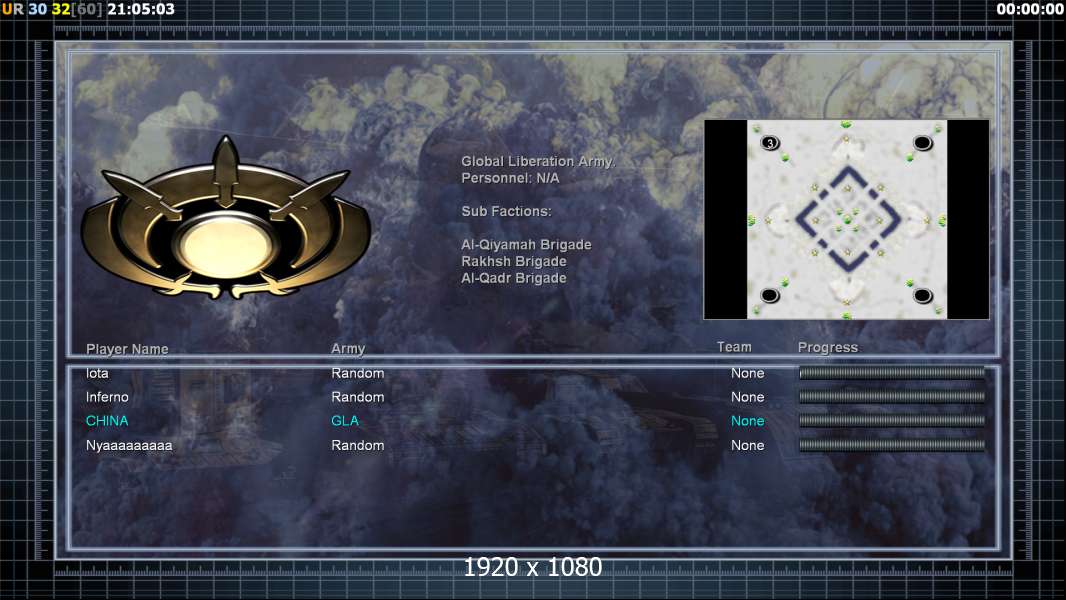Click Iota's loading progress bar

(891, 372)
